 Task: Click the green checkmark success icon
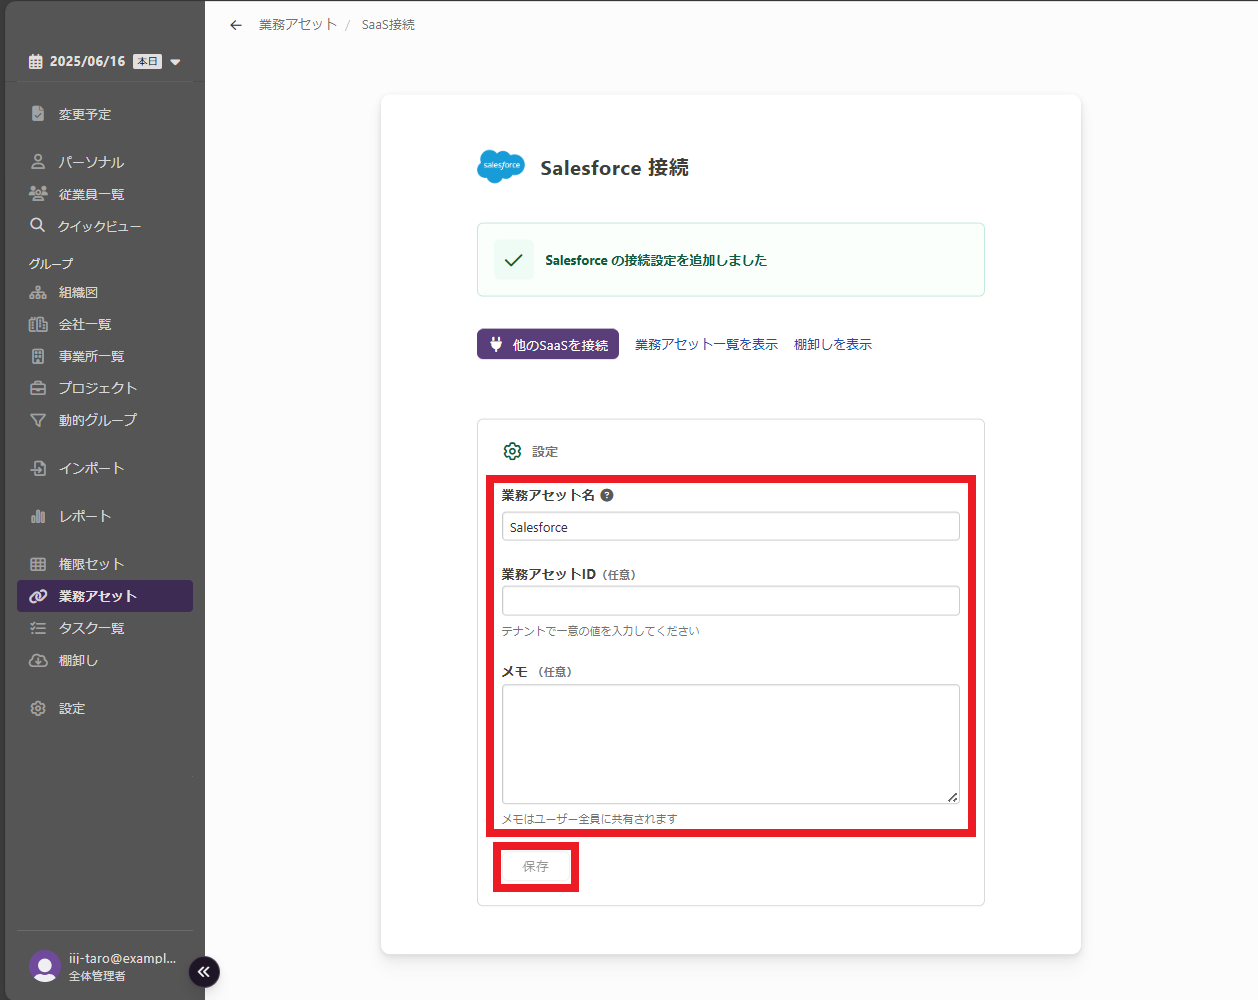(x=514, y=260)
